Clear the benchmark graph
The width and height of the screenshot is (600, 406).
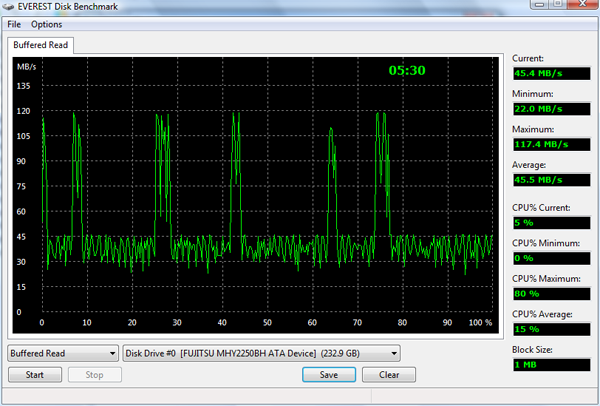click(389, 375)
